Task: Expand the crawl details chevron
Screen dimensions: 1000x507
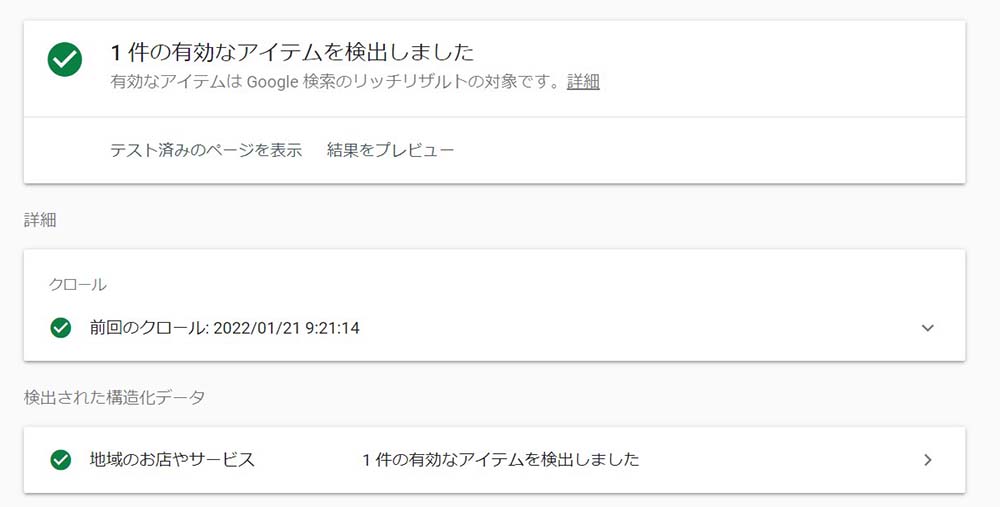Action: [927, 327]
